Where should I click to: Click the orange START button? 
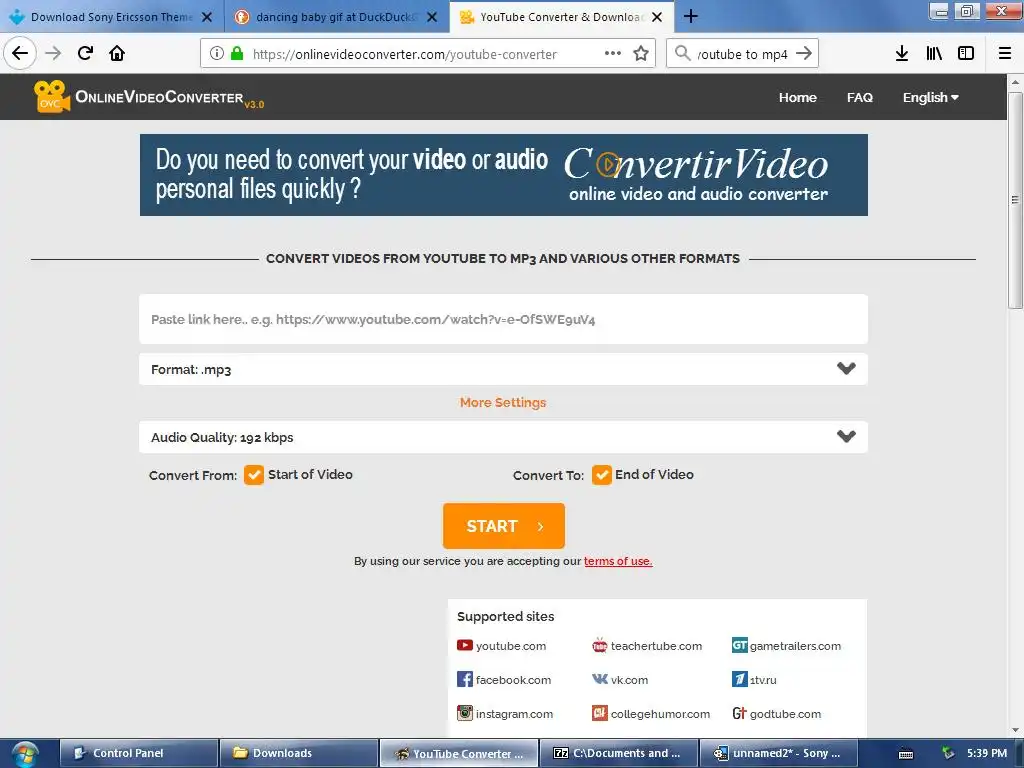pos(504,526)
